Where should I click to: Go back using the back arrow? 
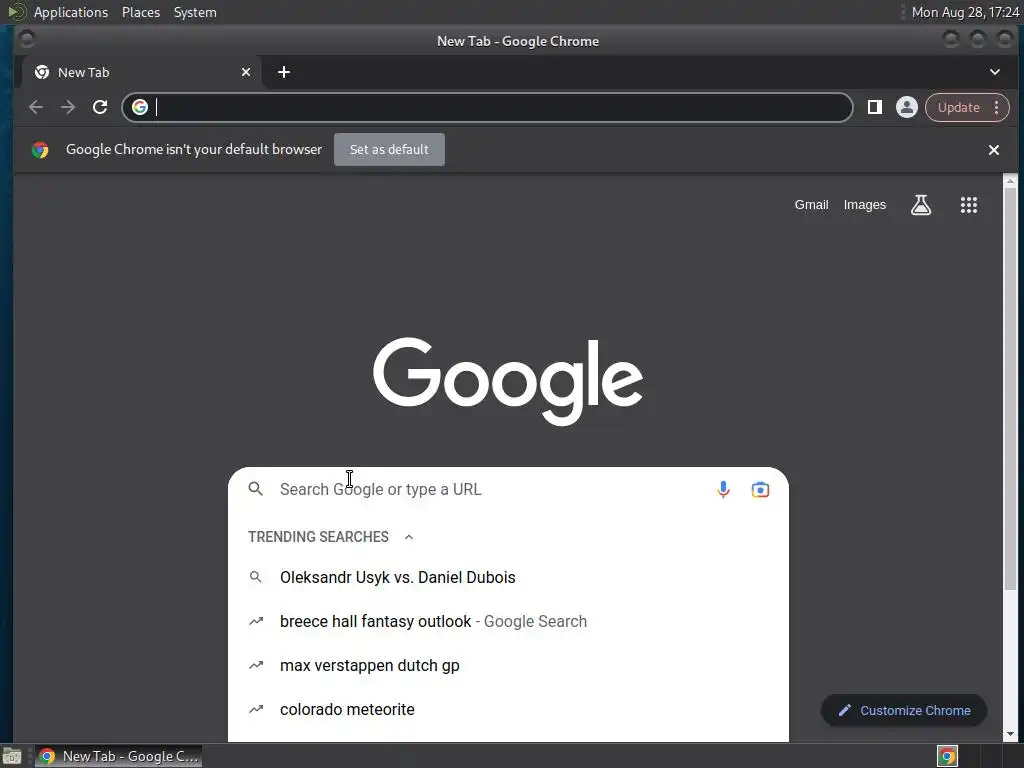pos(36,107)
